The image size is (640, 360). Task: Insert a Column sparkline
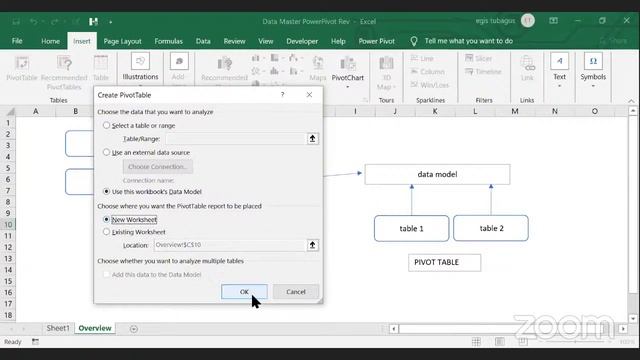click(427, 71)
